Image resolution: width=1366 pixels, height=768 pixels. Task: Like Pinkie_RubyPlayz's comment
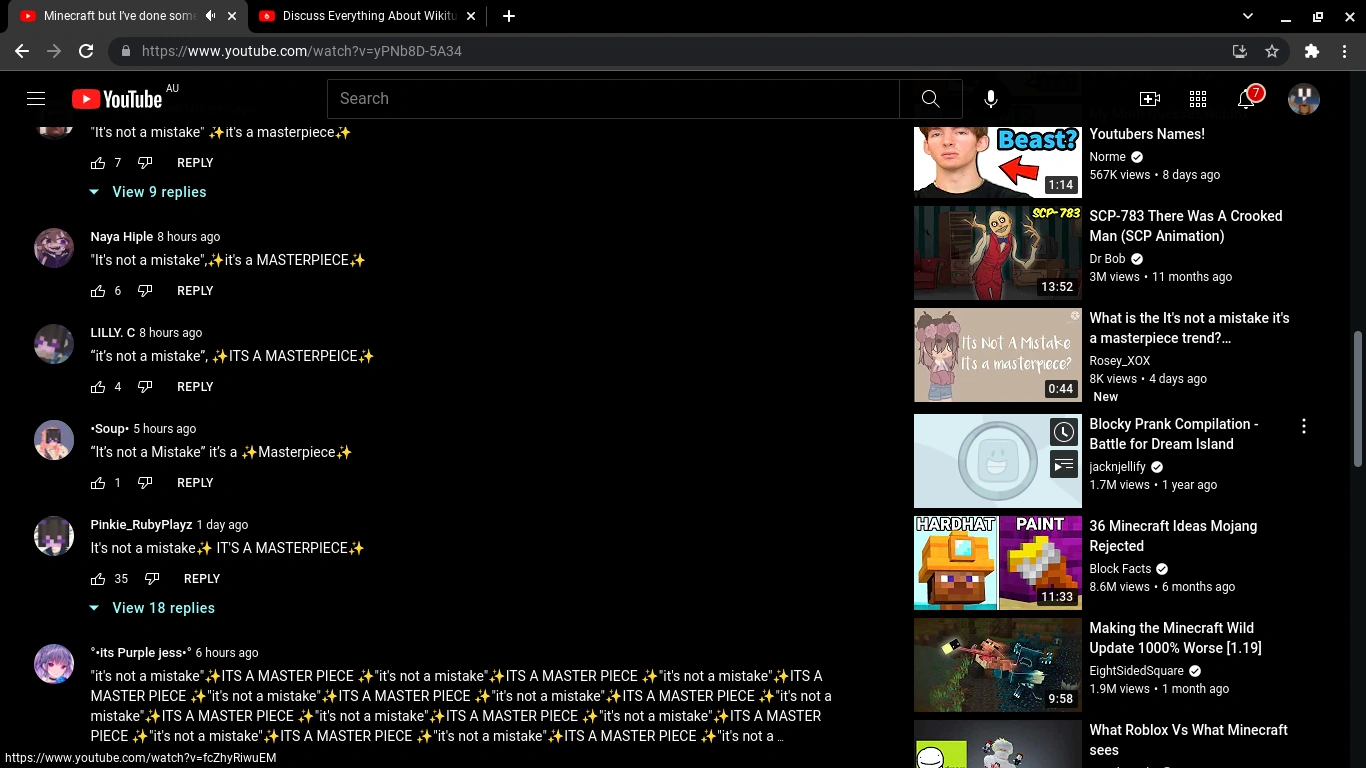[x=98, y=579]
